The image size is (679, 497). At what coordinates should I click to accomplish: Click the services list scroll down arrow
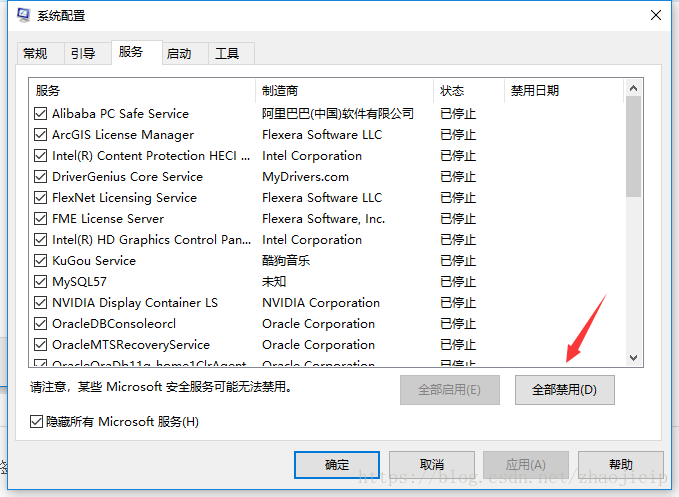(634, 358)
